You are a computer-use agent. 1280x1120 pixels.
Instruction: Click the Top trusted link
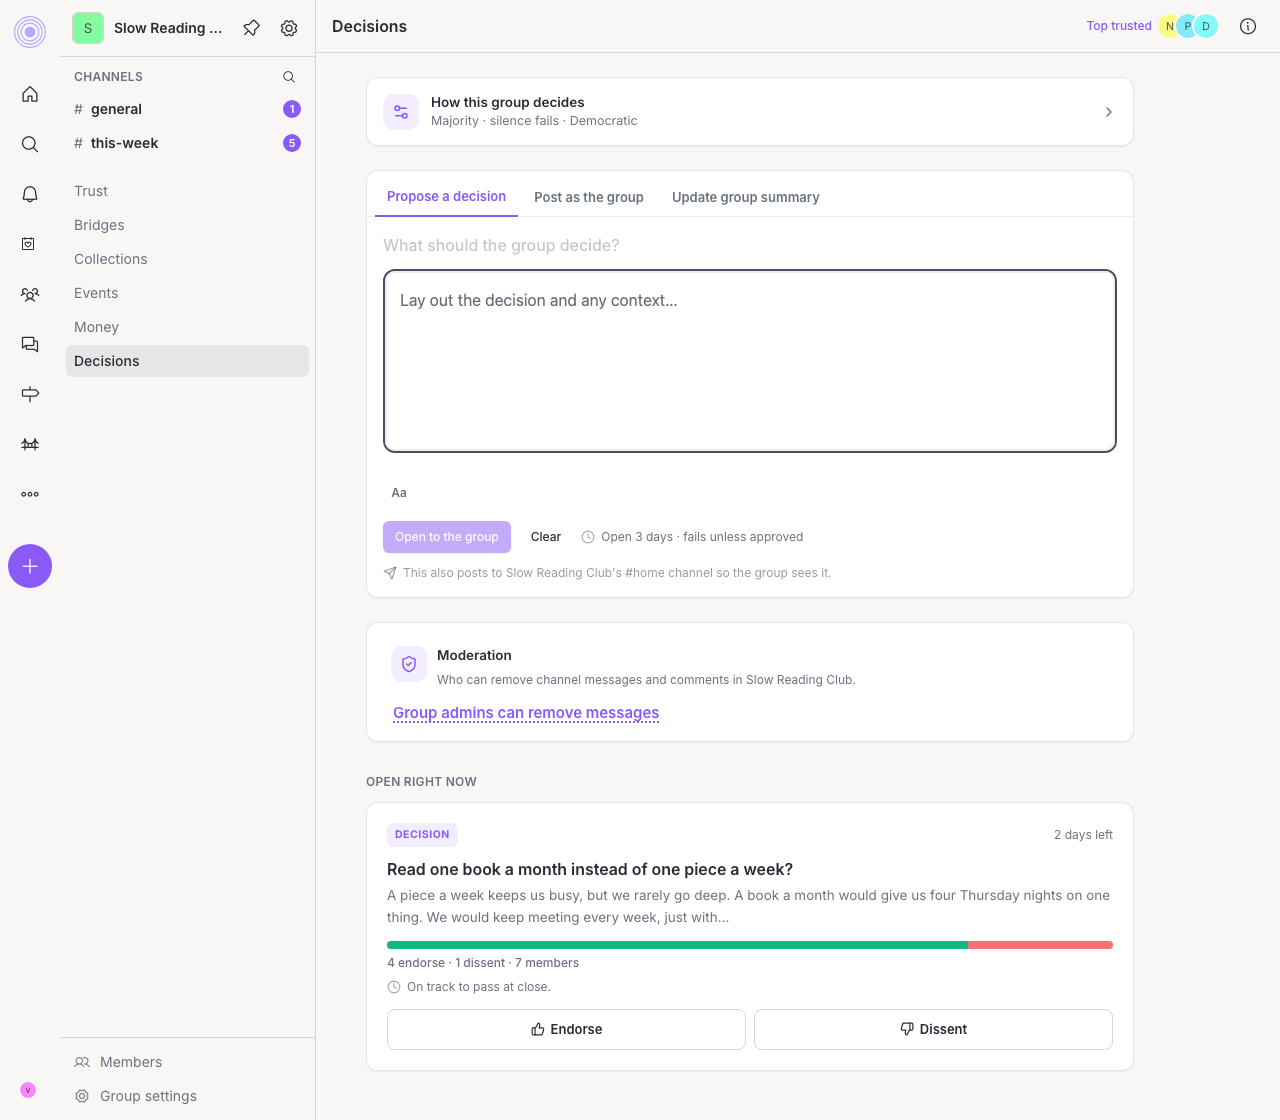pyautogui.click(x=1119, y=26)
